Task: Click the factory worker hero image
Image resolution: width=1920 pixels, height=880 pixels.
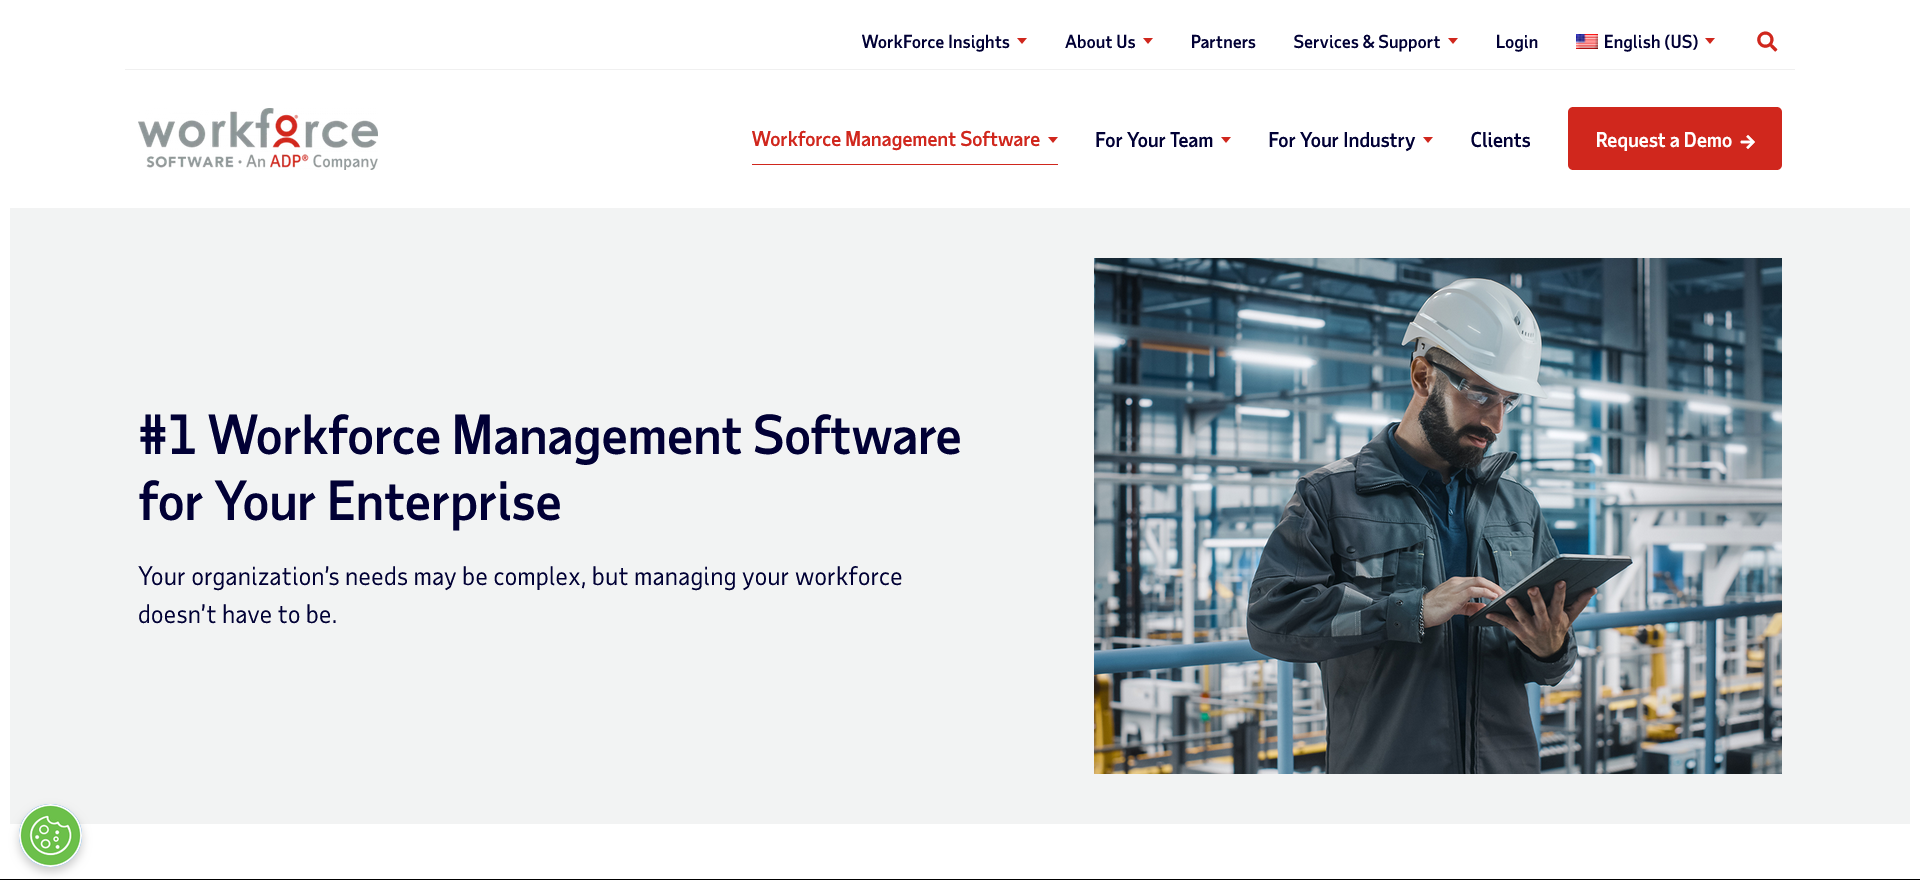Action: (x=1437, y=516)
